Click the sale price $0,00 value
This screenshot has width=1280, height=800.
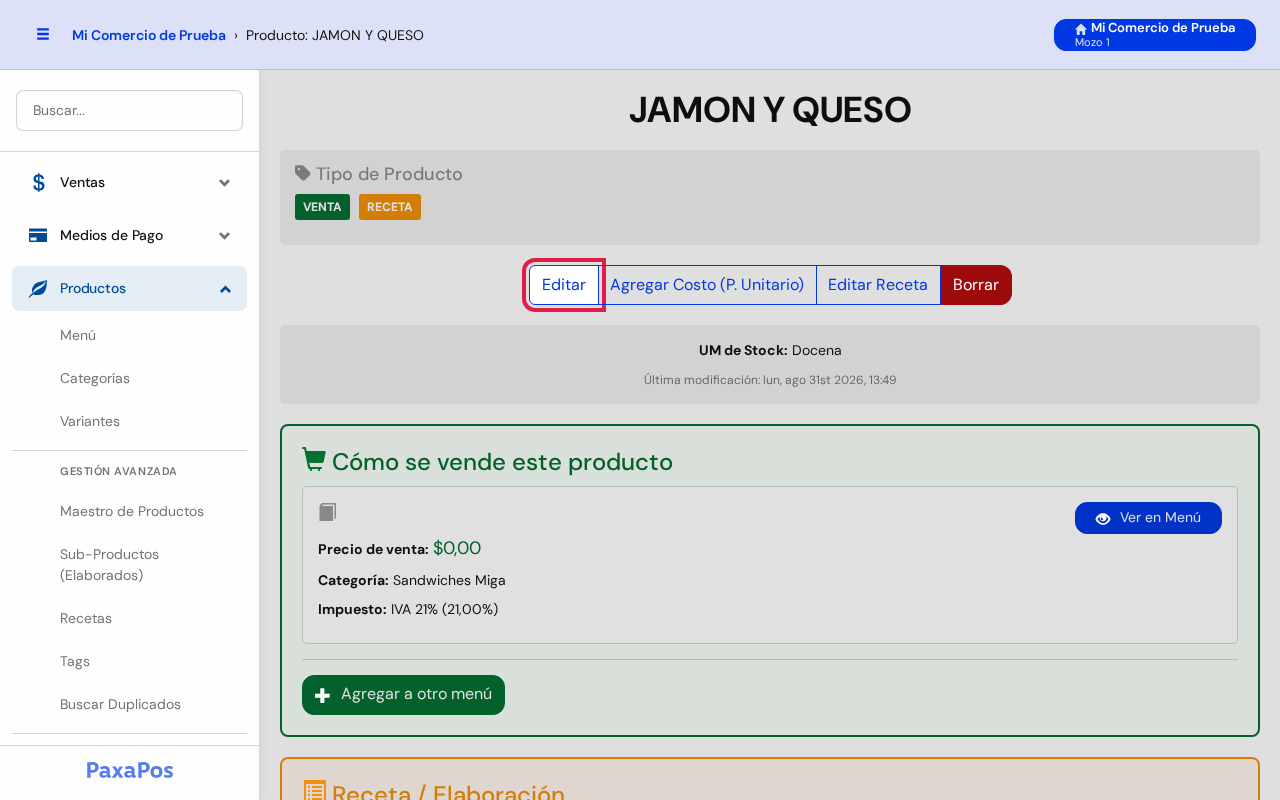point(457,548)
